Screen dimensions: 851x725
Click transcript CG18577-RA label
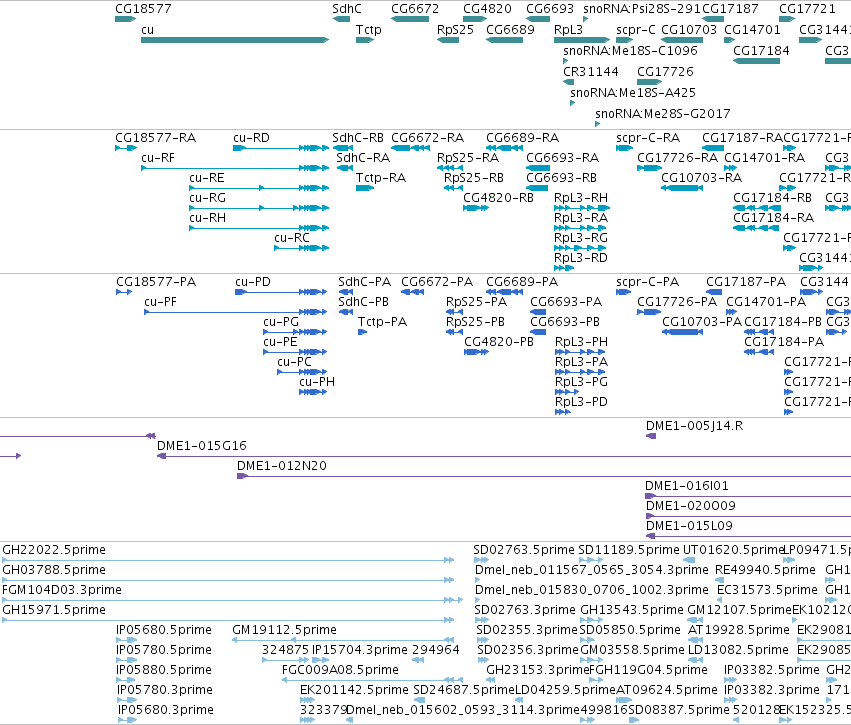click(155, 138)
